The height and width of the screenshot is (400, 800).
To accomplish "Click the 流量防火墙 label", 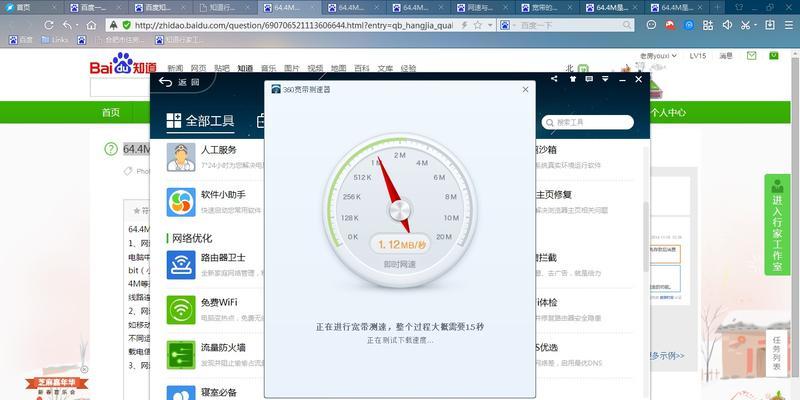I will tap(223, 347).
